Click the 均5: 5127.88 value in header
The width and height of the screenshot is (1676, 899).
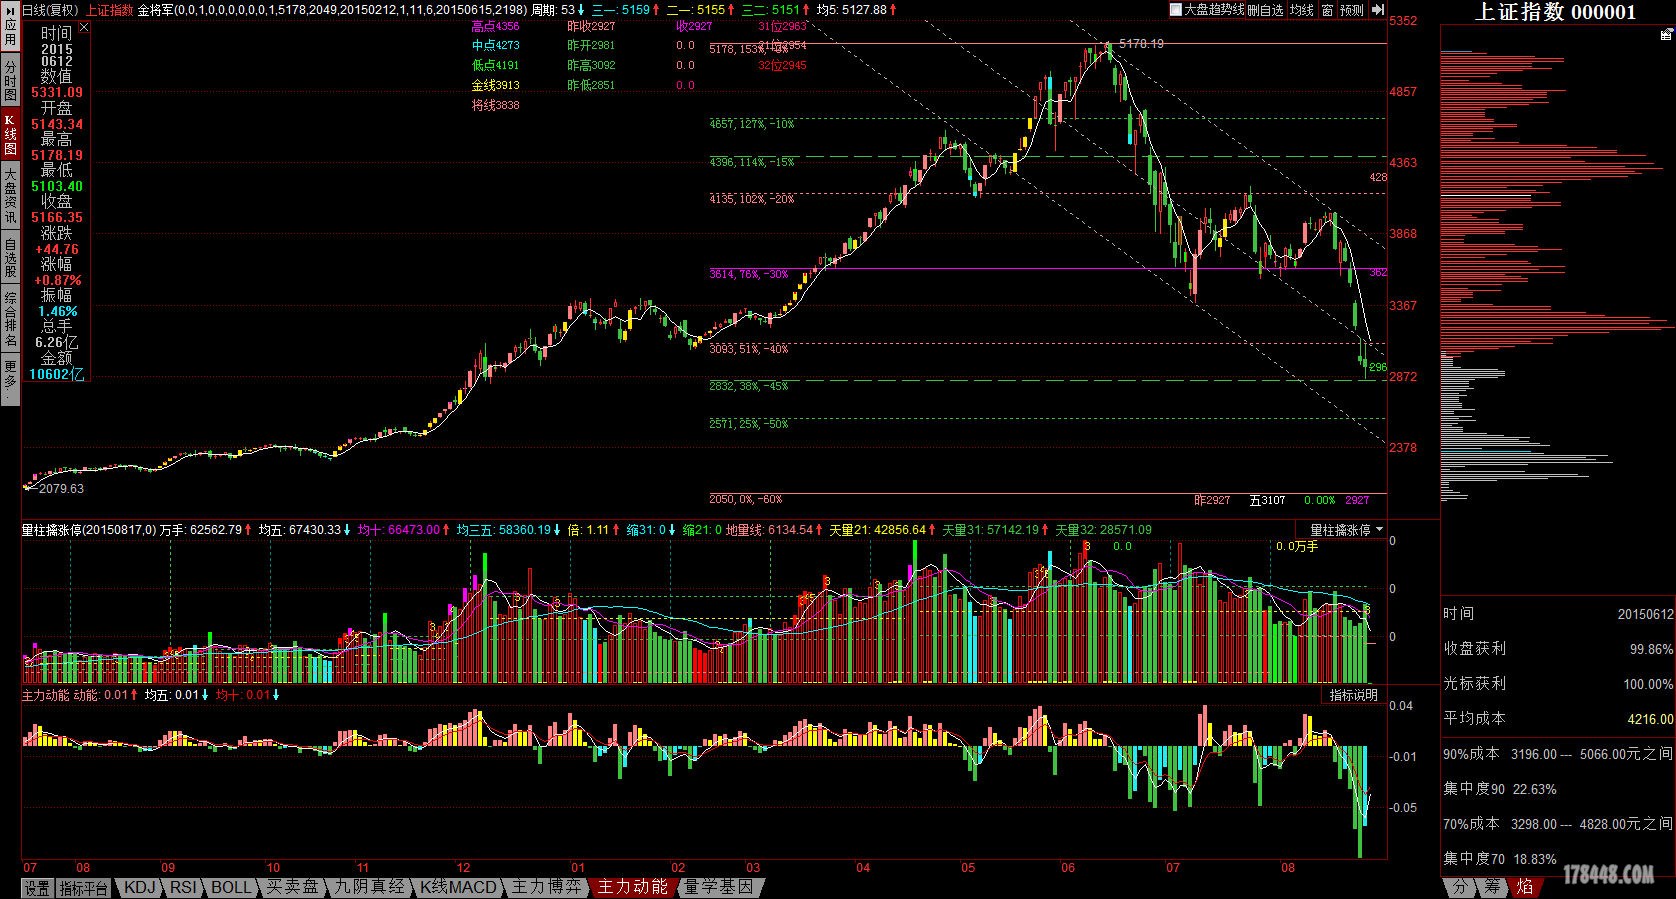pos(851,9)
